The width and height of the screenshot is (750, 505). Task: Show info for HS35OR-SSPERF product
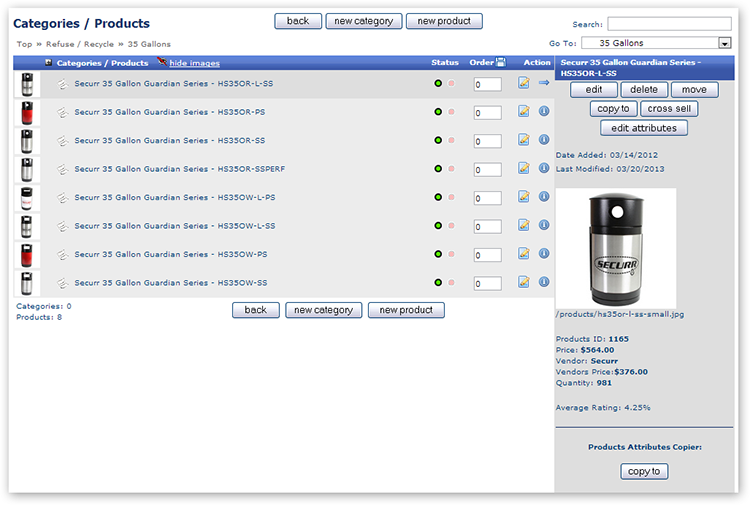tap(544, 168)
